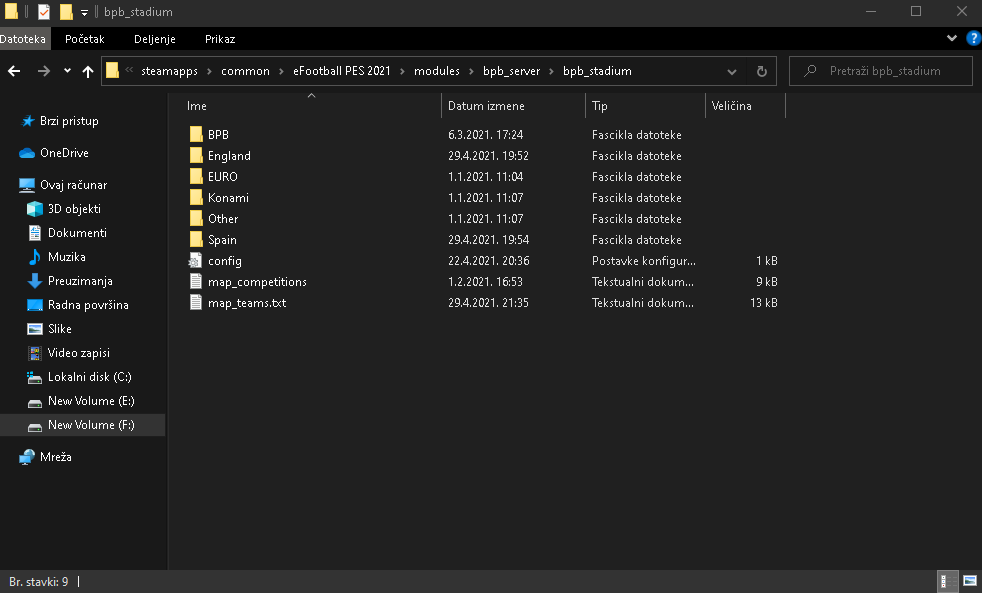Select Ovaj računar in navigation pane
This screenshot has width=982, height=593.
coord(73,185)
